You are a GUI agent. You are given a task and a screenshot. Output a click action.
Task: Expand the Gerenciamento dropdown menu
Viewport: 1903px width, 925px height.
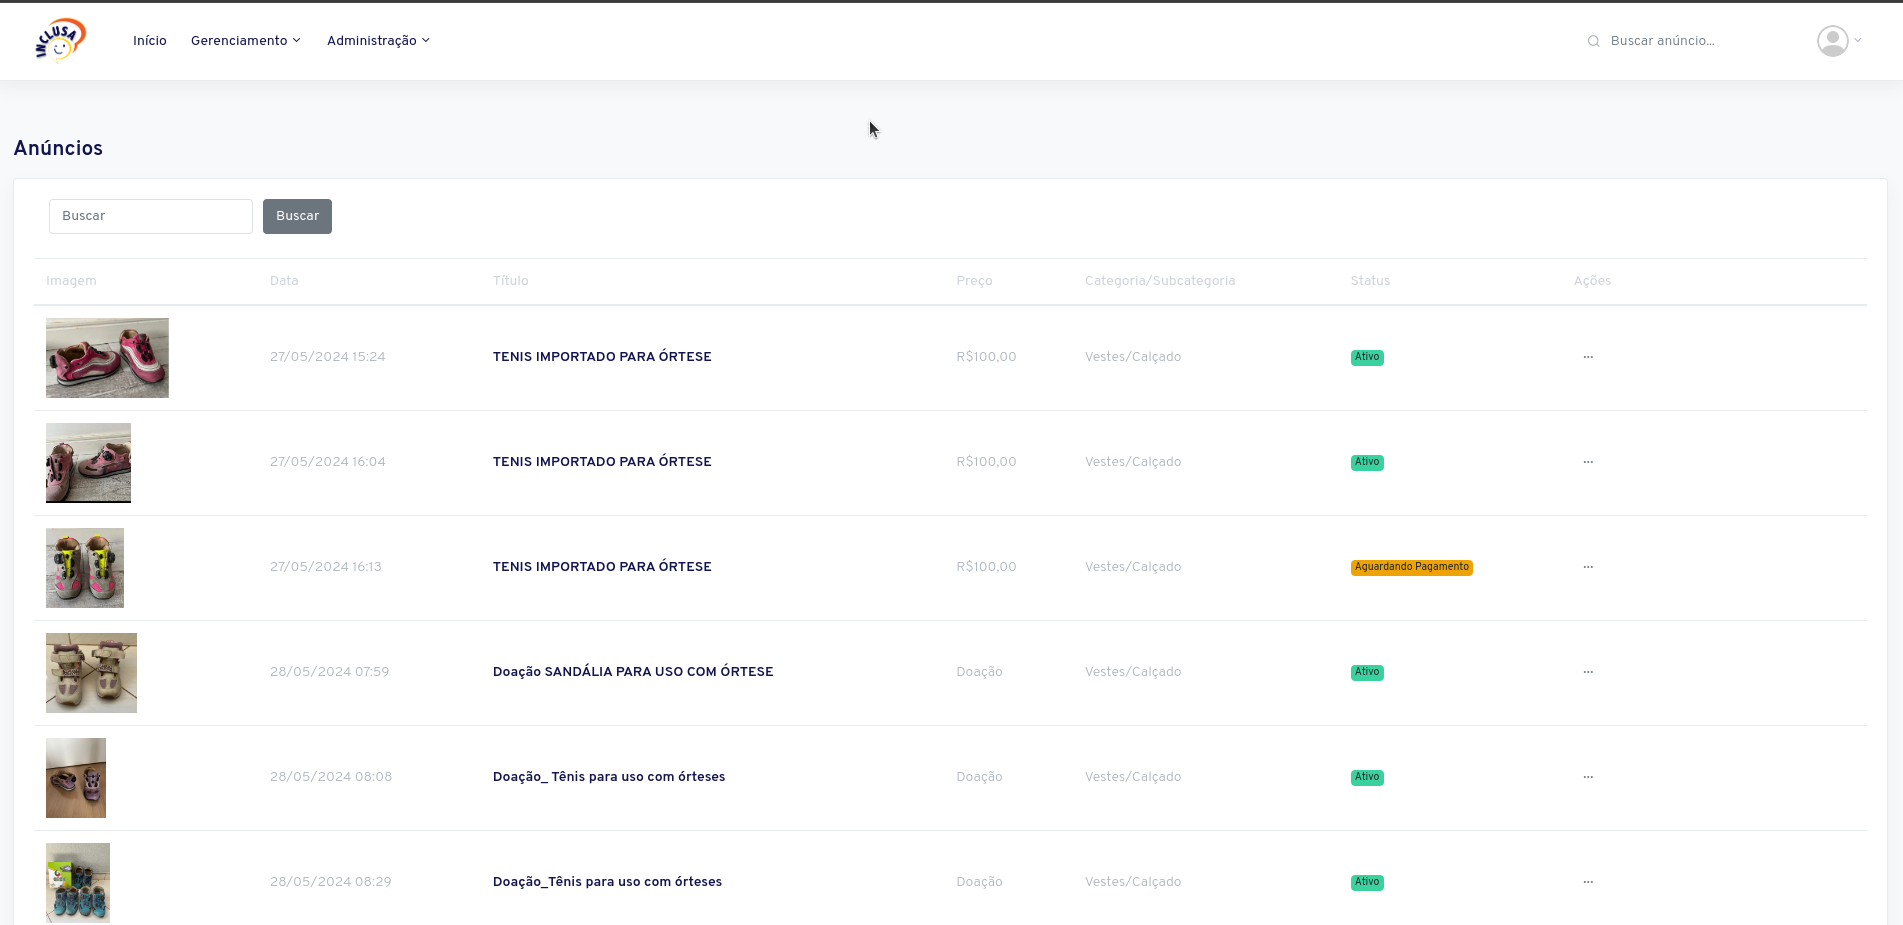coord(245,41)
